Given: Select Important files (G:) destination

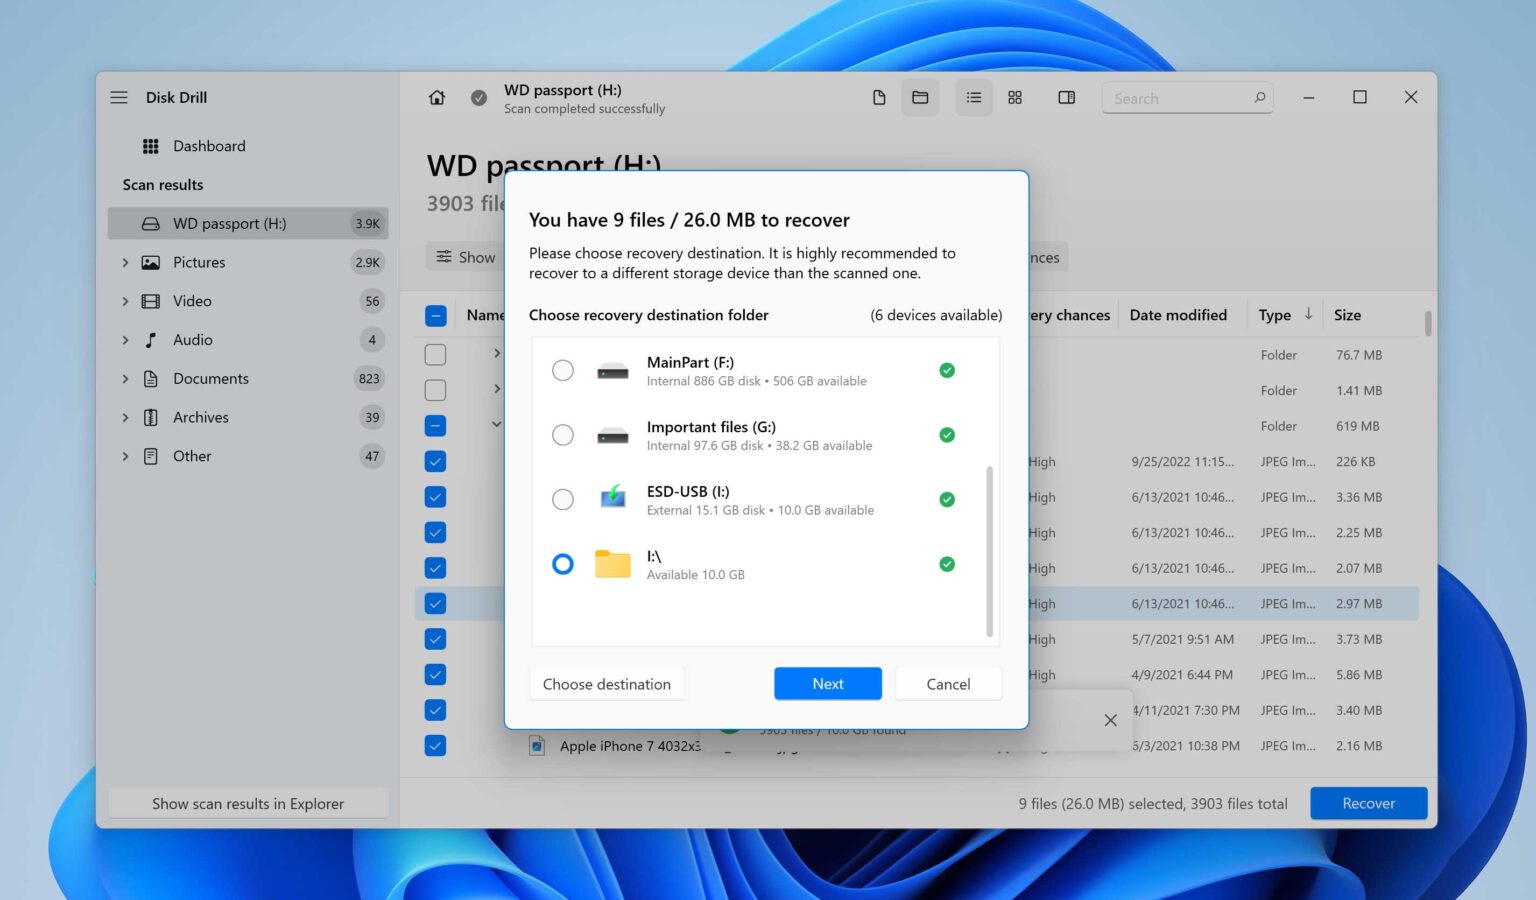Looking at the screenshot, I should click(x=563, y=435).
